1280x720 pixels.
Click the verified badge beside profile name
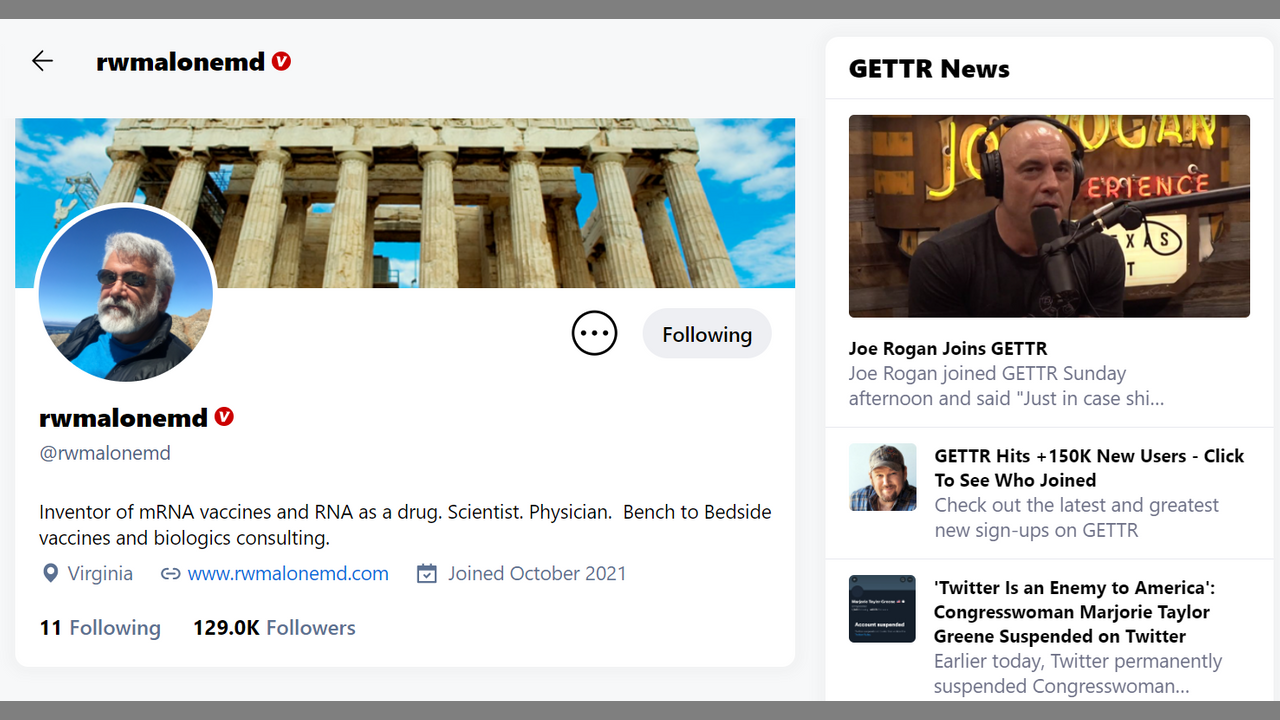pos(224,417)
